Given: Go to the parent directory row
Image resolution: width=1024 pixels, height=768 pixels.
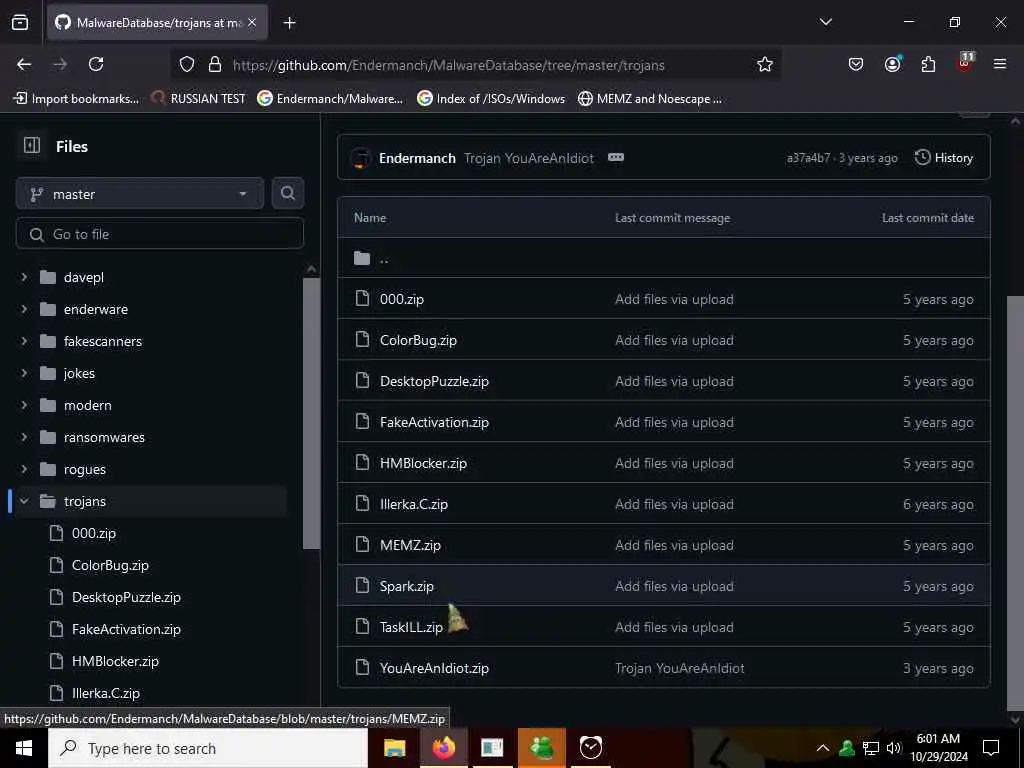Looking at the screenshot, I should point(664,258).
